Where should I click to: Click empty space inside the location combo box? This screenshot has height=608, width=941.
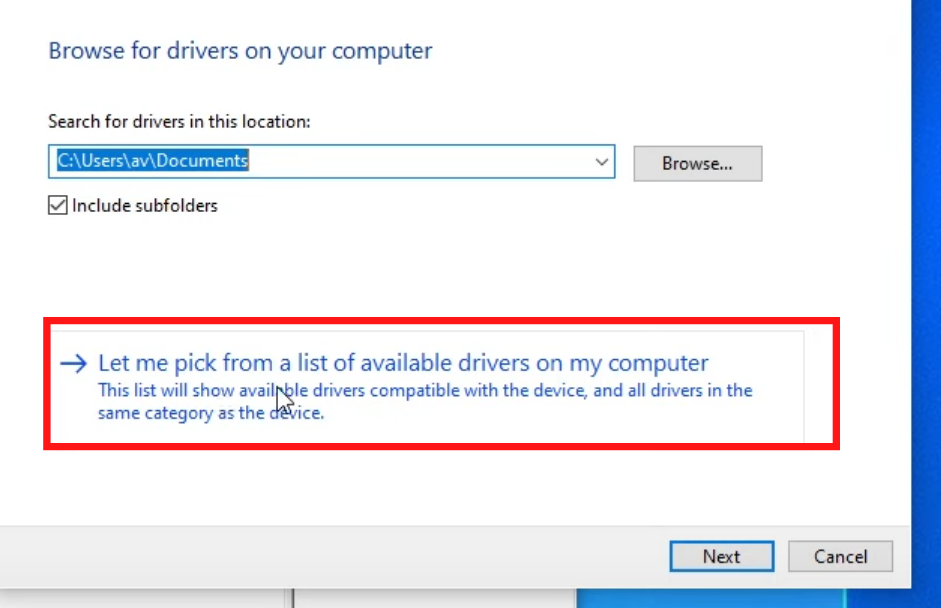click(420, 161)
